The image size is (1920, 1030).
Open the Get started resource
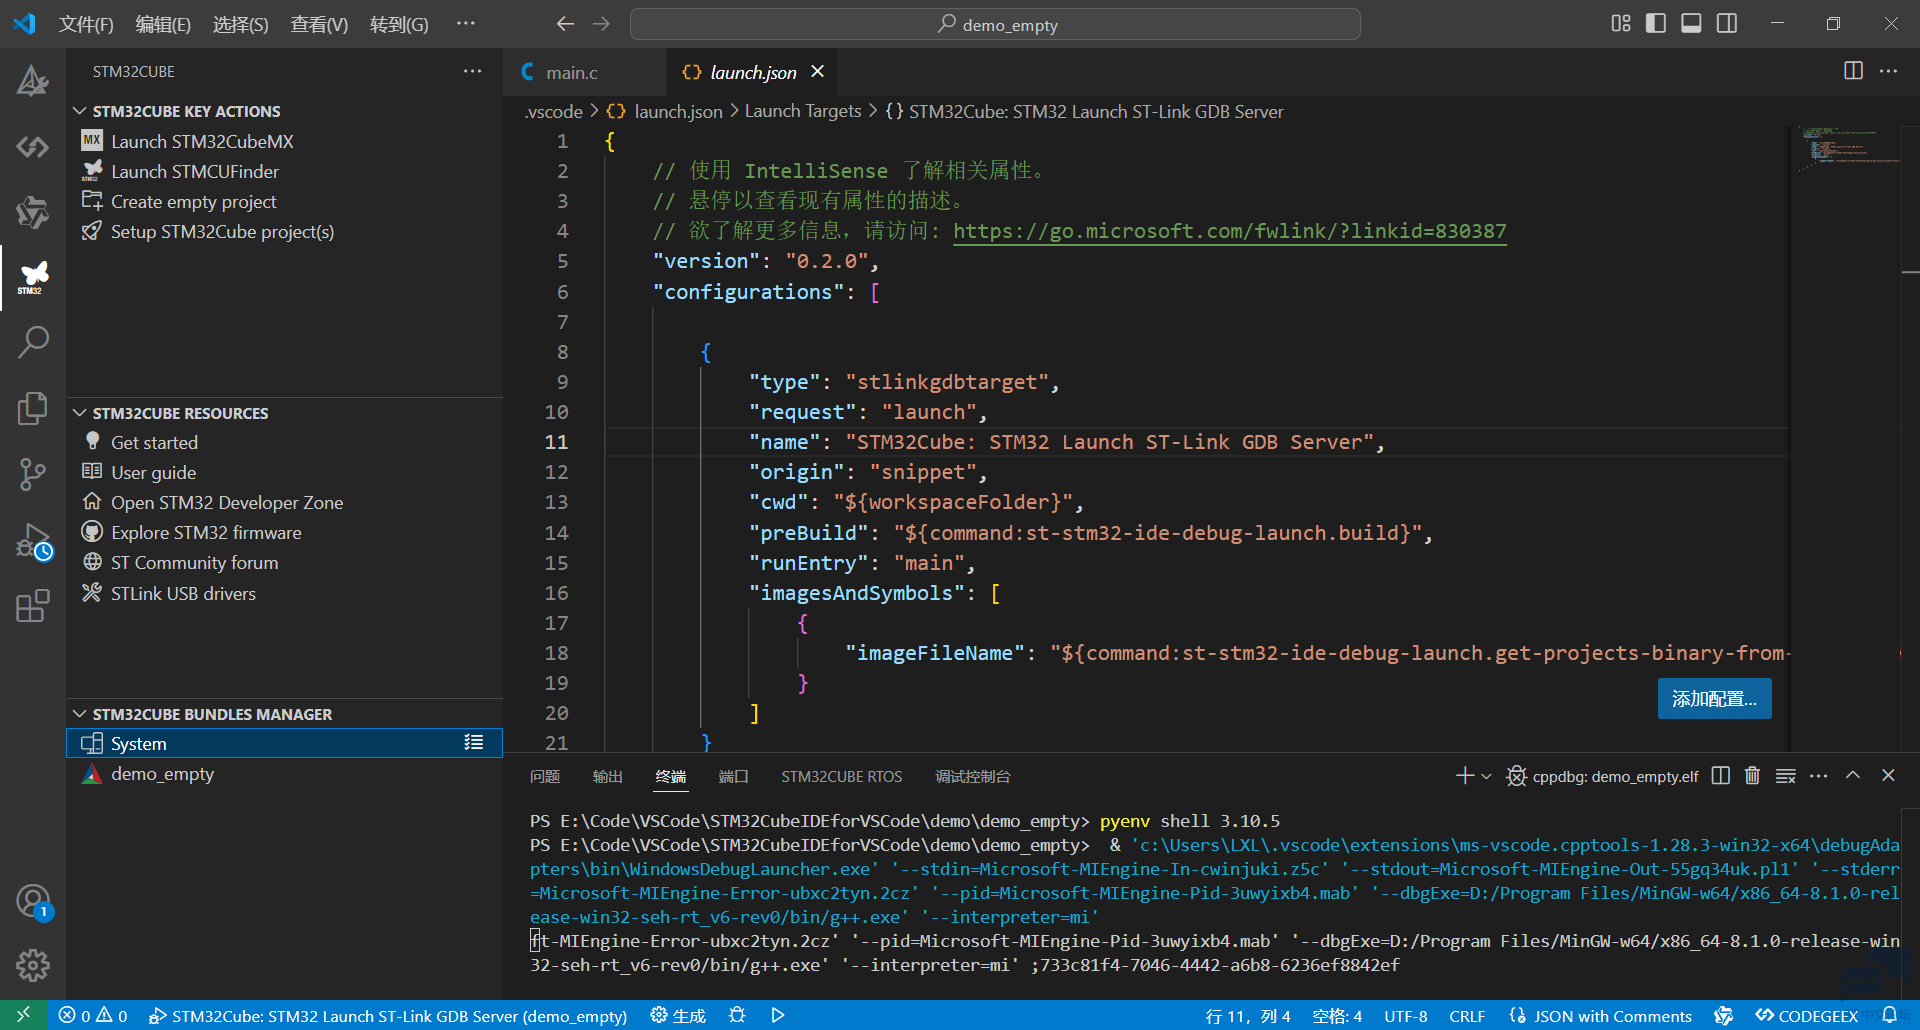(154, 442)
